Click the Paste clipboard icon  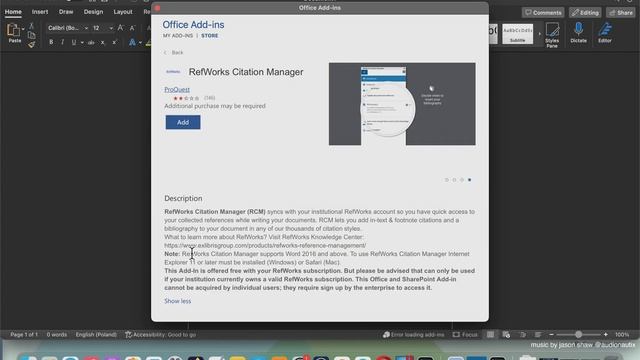point(13,31)
